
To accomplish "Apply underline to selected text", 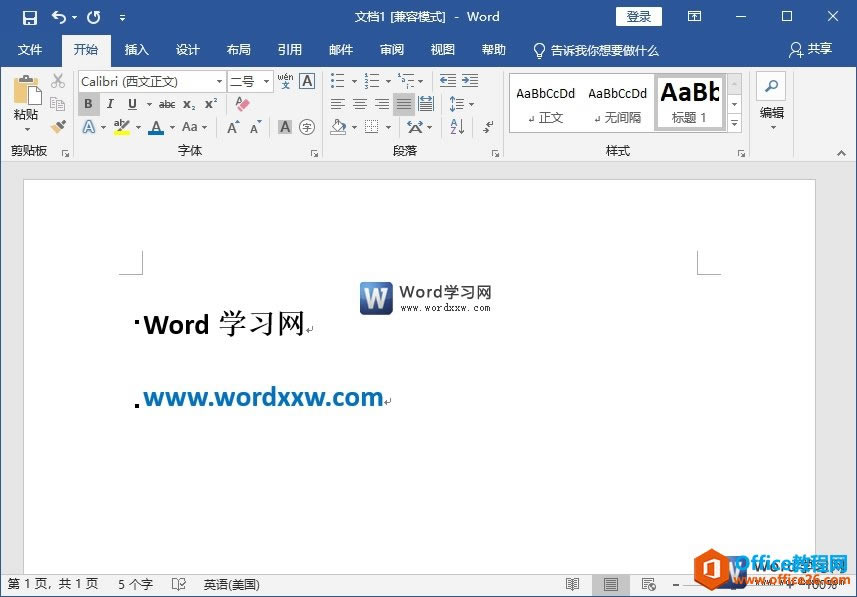I will point(131,104).
